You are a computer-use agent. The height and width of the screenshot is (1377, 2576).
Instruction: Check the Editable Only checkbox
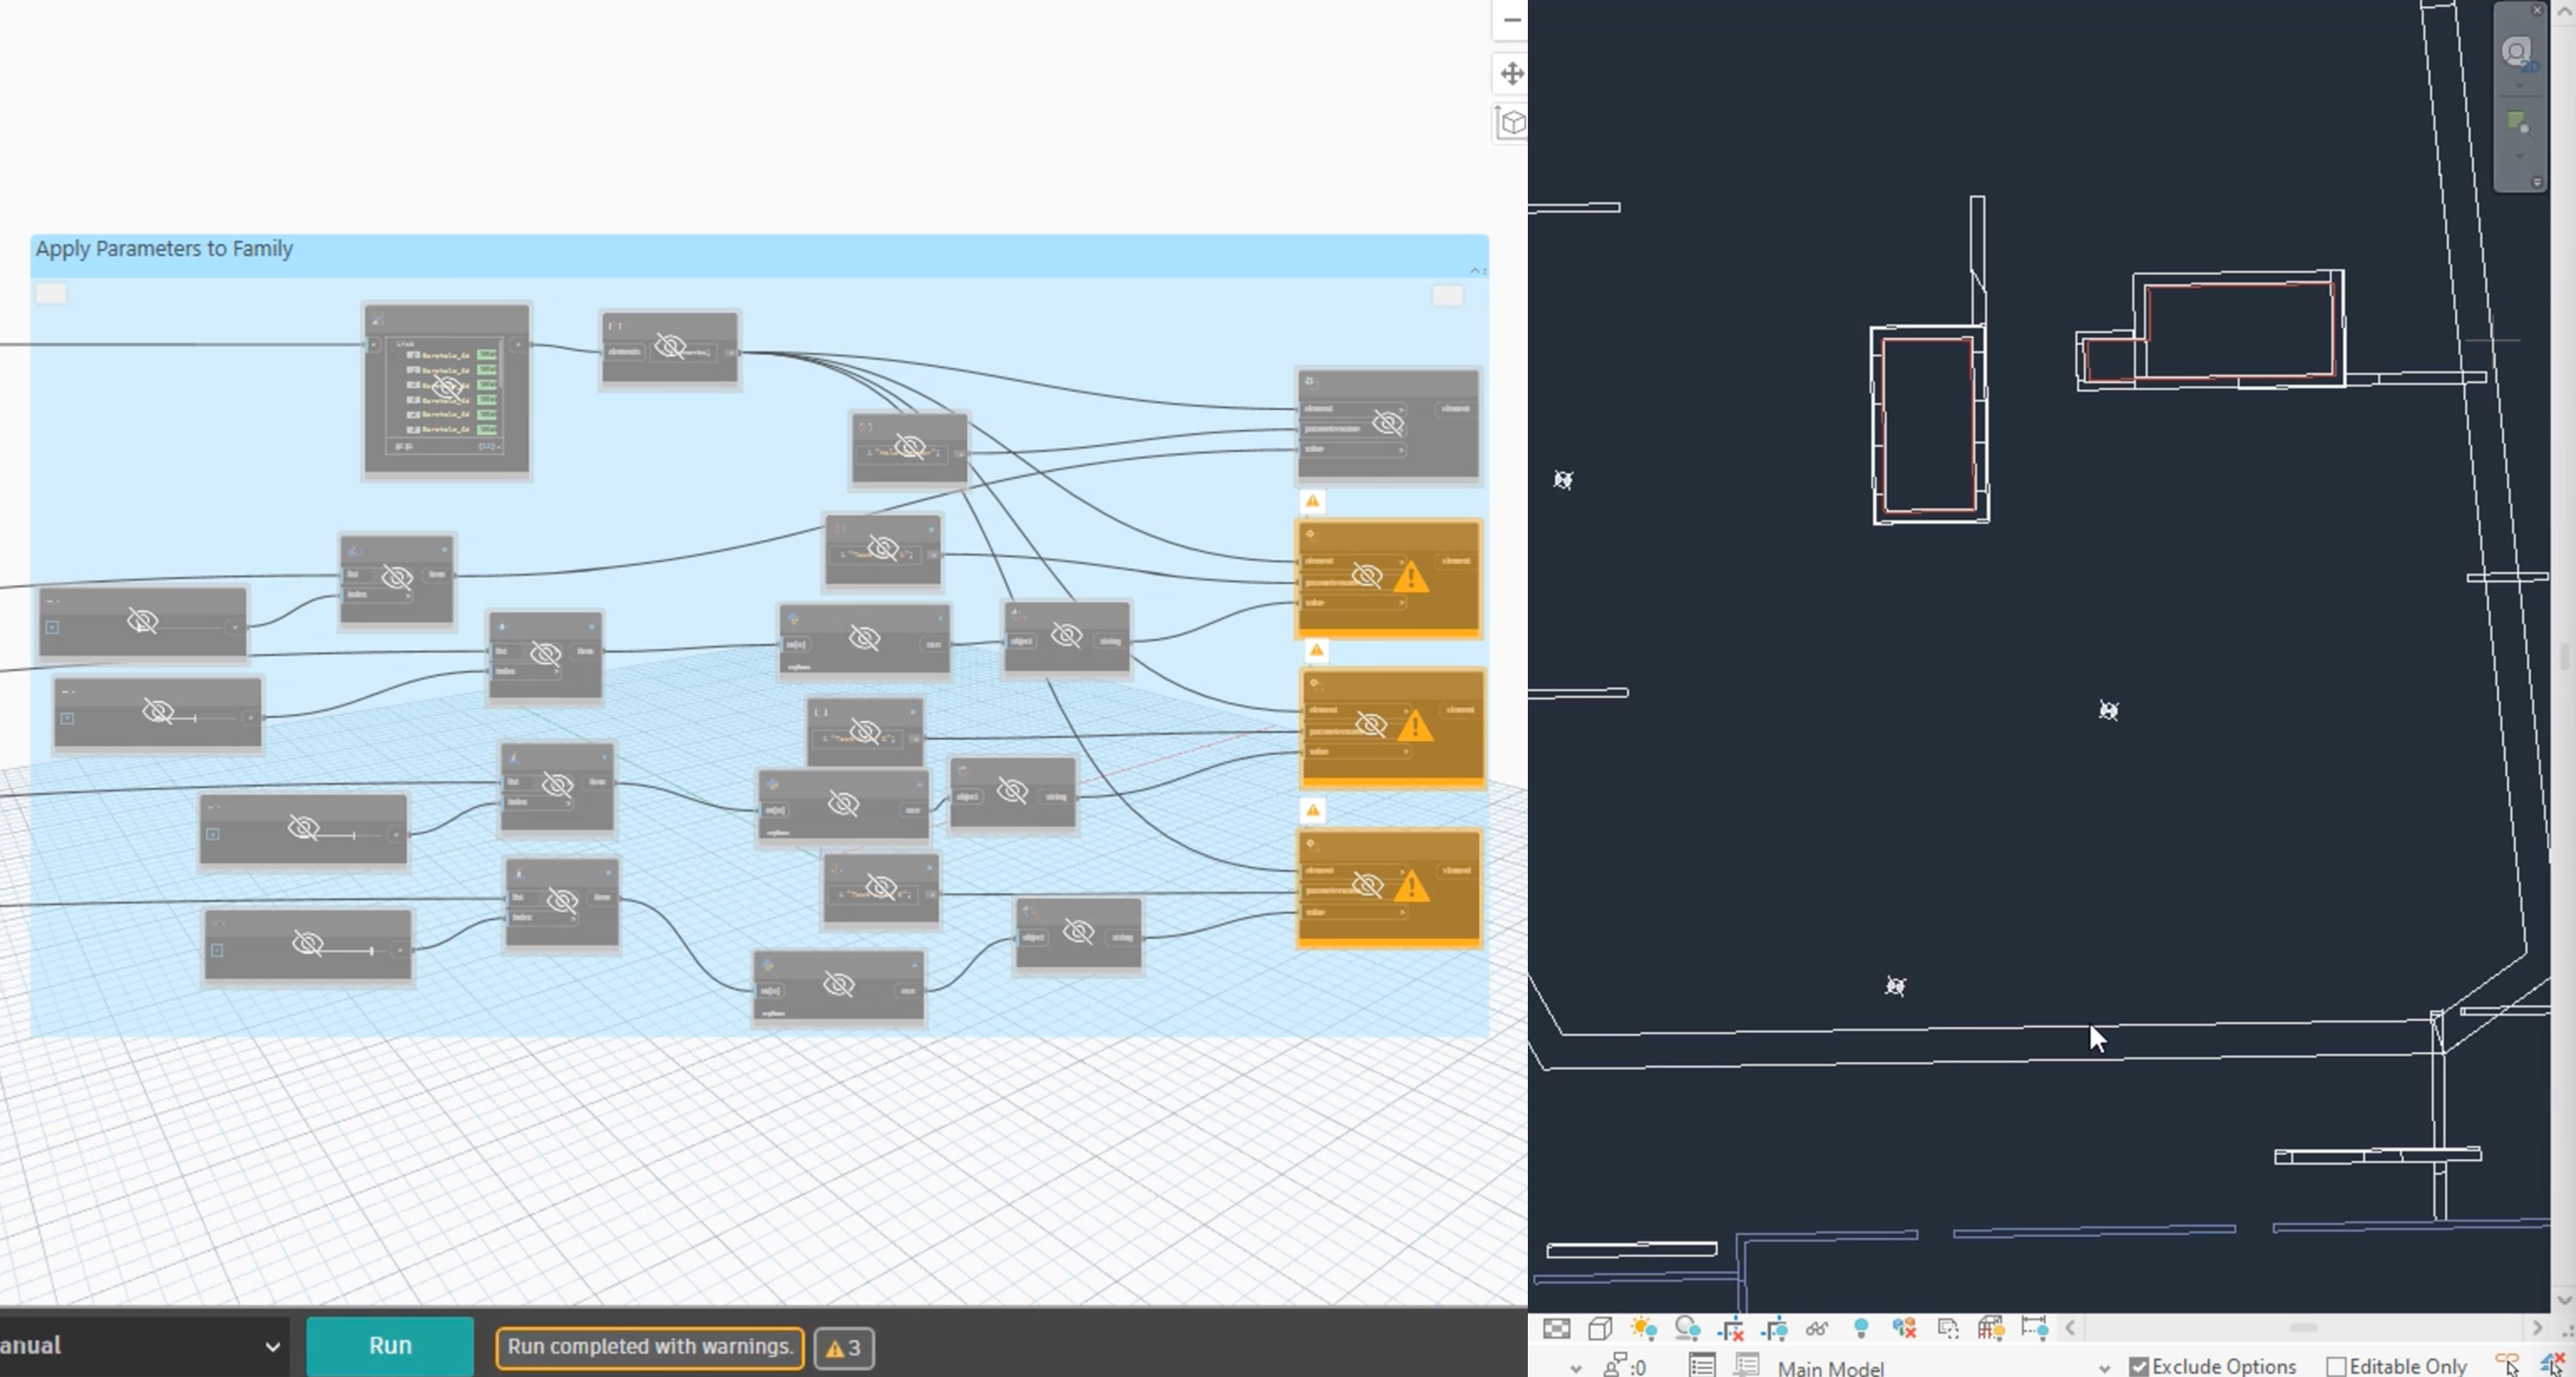click(x=2336, y=1366)
